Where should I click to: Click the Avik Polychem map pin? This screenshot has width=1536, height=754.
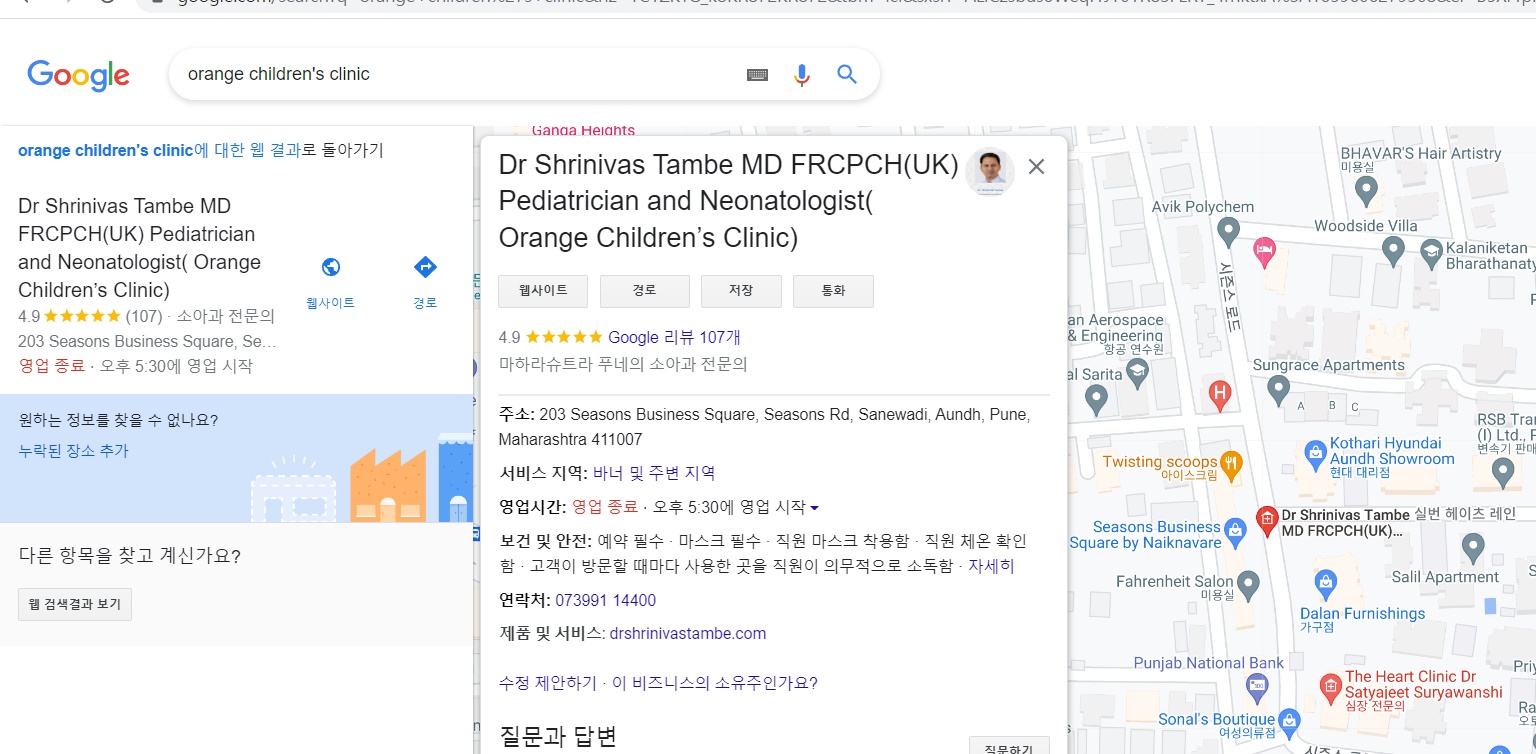[1229, 233]
